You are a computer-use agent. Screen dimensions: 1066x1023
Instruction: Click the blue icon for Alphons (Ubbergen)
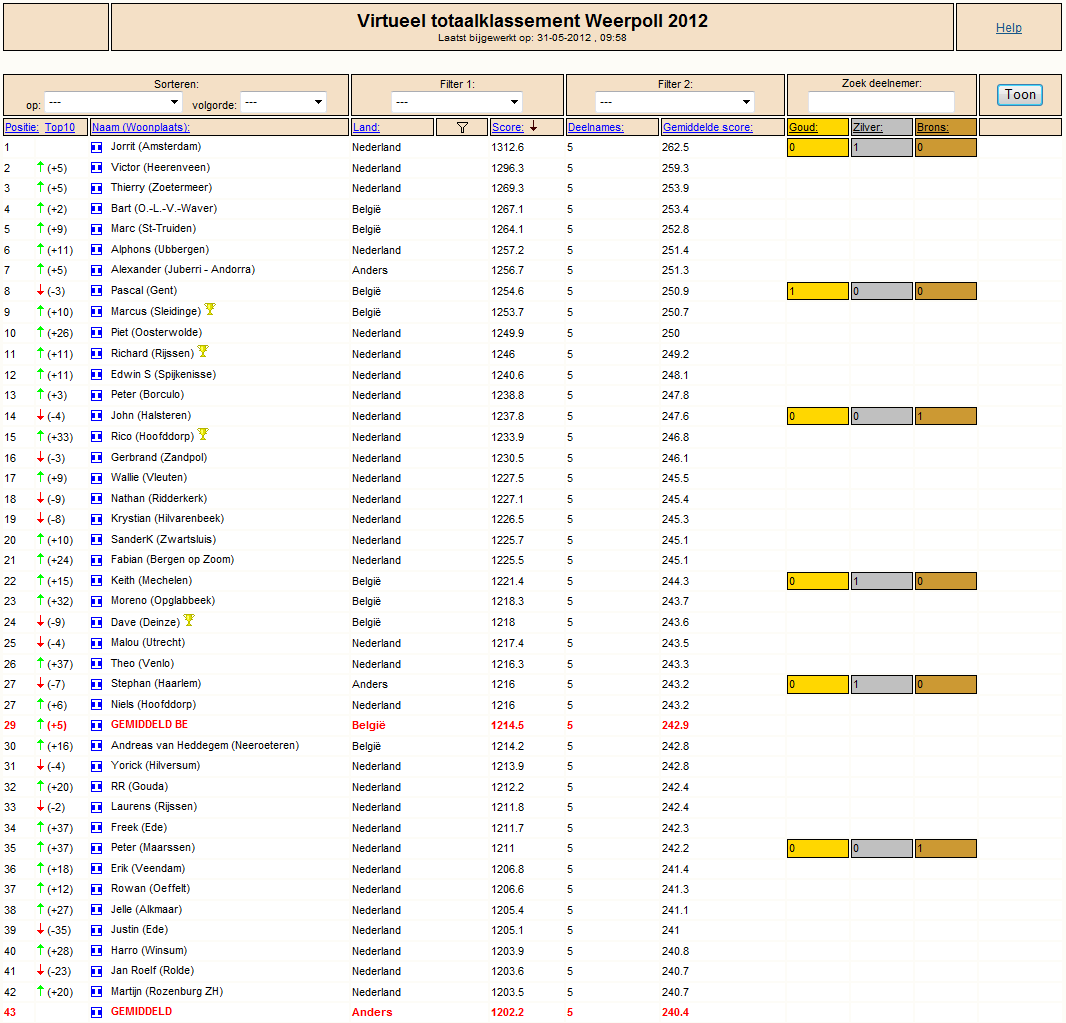click(x=97, y=250)
